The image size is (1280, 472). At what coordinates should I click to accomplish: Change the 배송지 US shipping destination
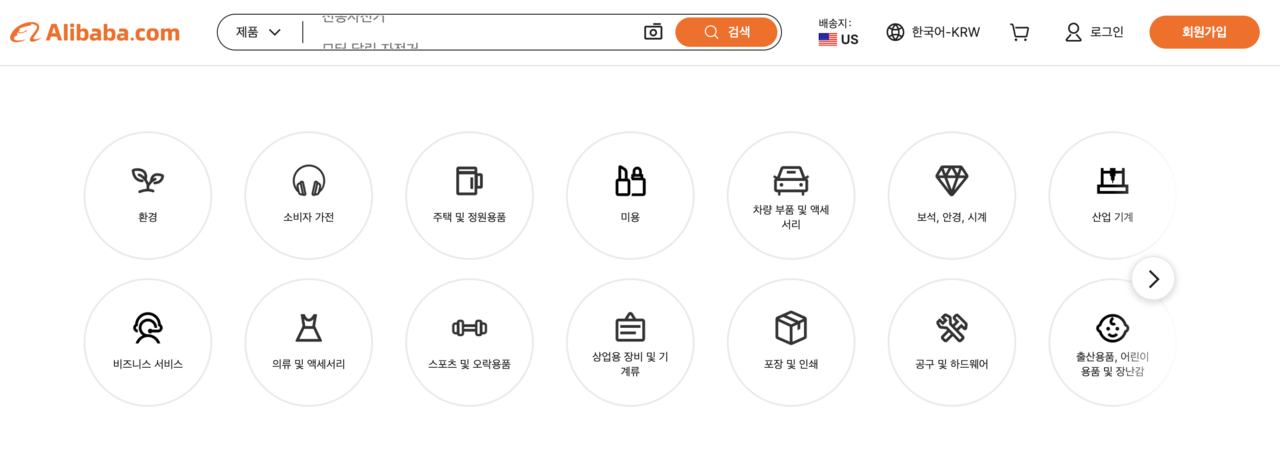click(838, 32)
